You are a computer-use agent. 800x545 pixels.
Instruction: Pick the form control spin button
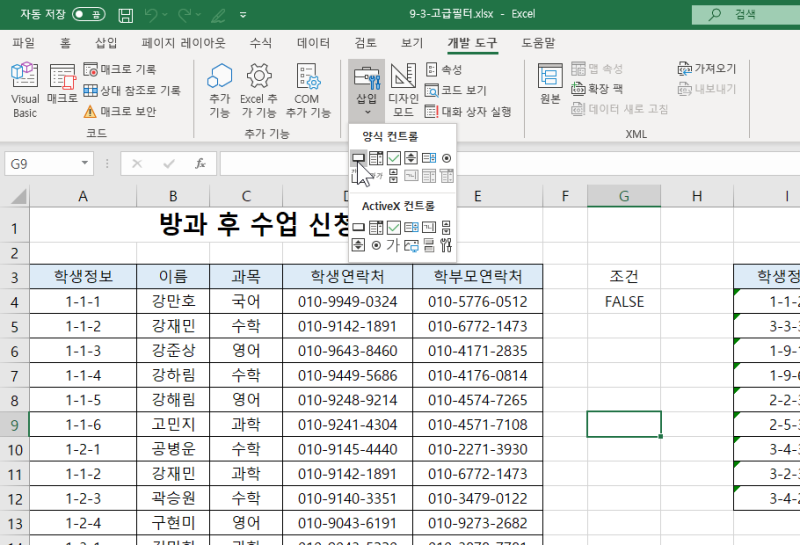(411, 158)
